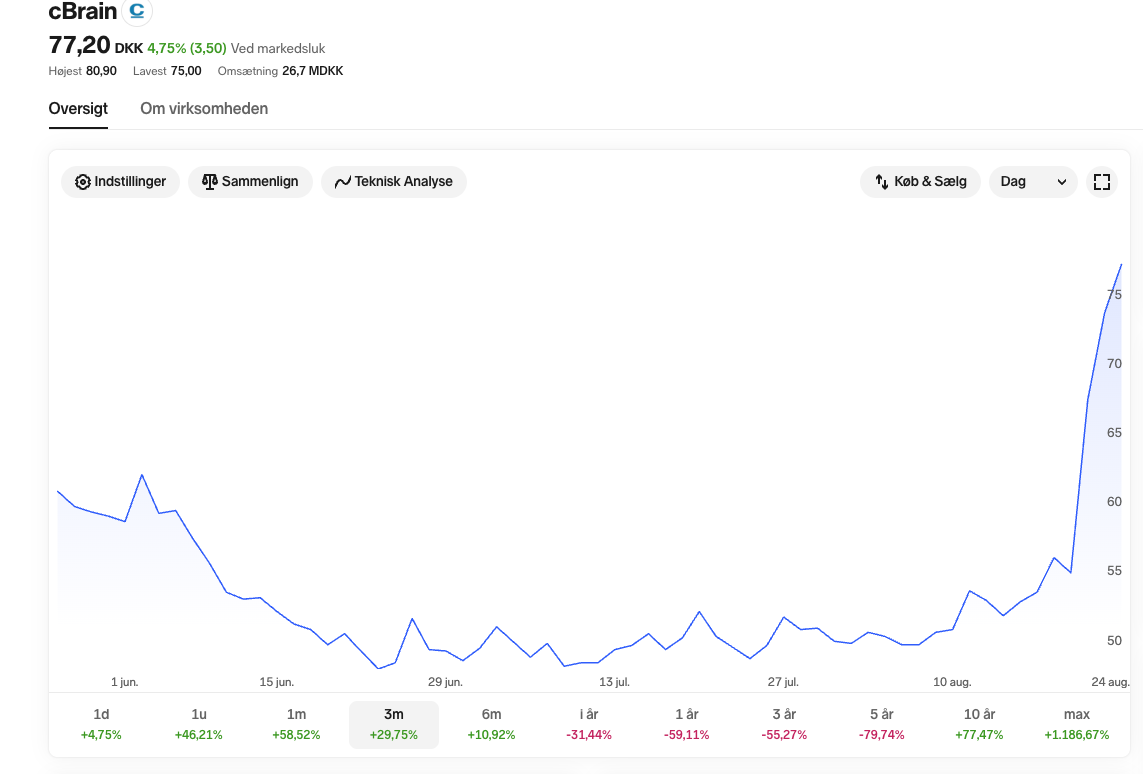Click the 24 aug. axis label
The width and height of the screenshot is (1143, 774).
(1110, 682)
